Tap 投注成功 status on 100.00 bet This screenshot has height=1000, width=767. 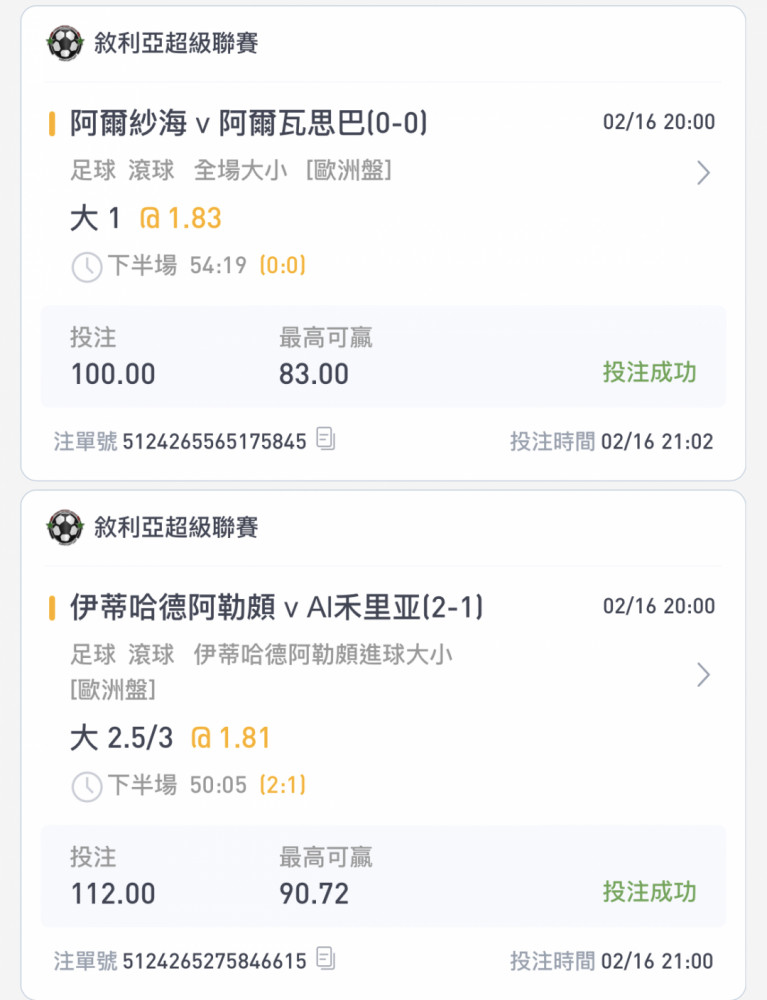point(650,372)
